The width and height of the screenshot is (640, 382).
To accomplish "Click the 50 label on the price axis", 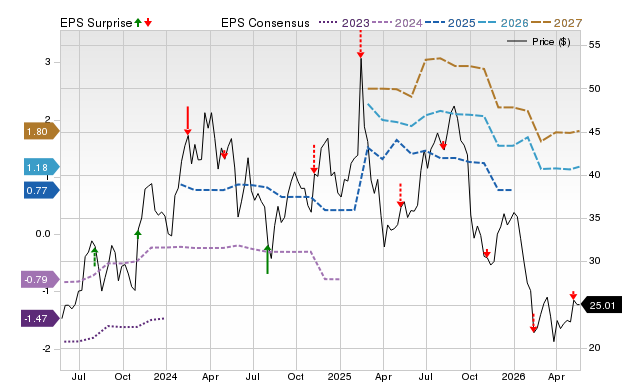I will click(x=594, y=88).
